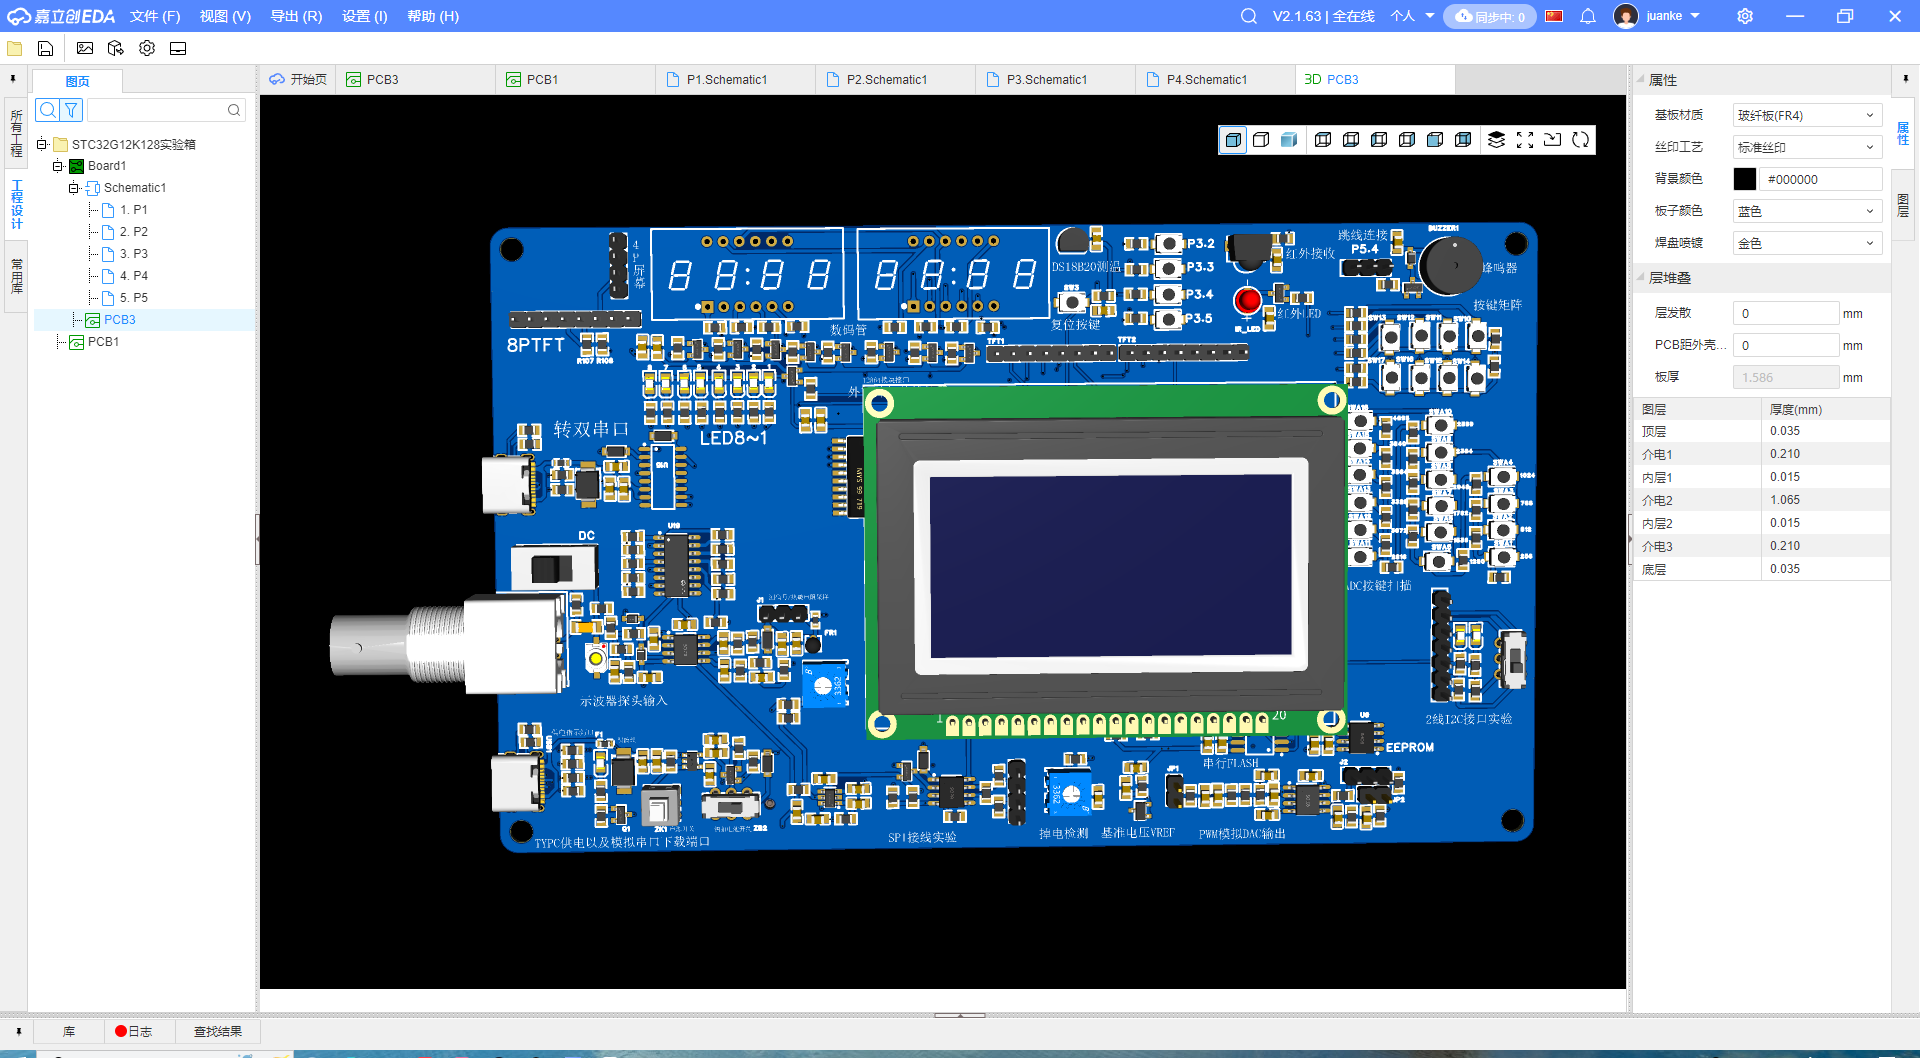Click the auto-rotate circular arrows icon
This screenshot has height=1058, width=1920.
(x=1581, y=140)
